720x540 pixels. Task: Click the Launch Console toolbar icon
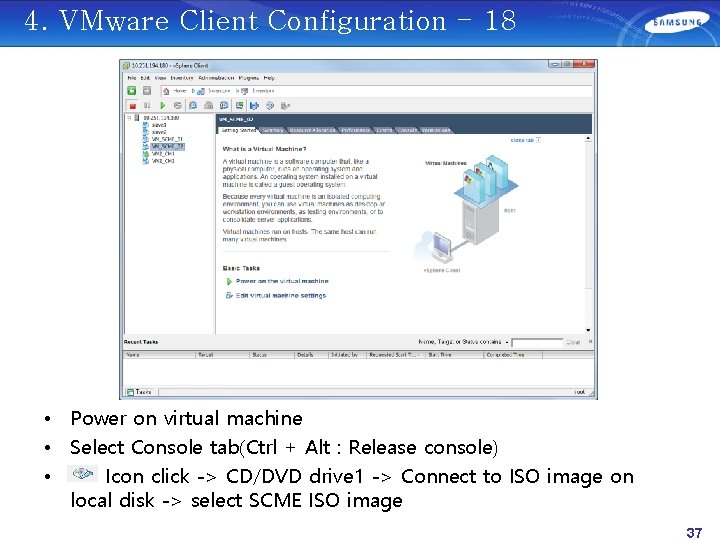coord(239,106)
